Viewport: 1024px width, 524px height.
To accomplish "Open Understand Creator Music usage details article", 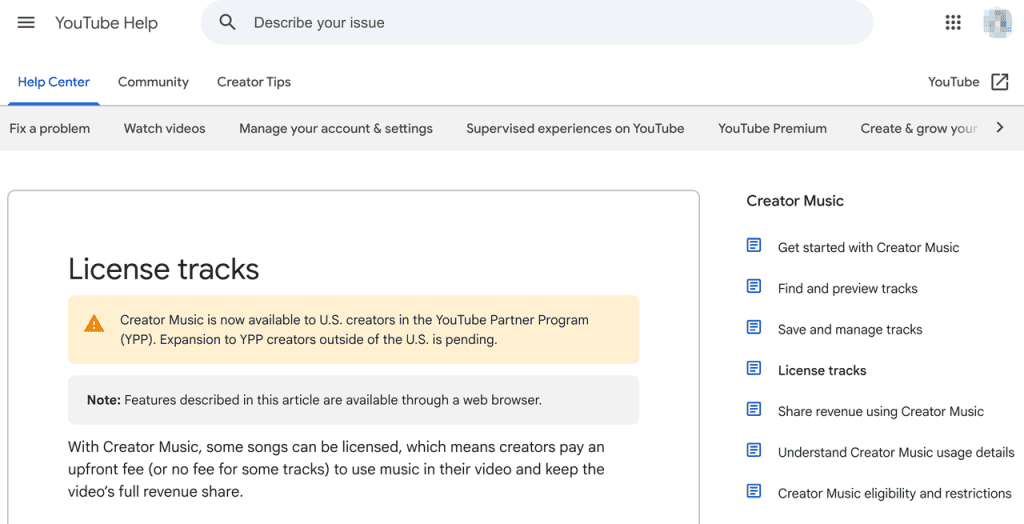I will [896, 452].
